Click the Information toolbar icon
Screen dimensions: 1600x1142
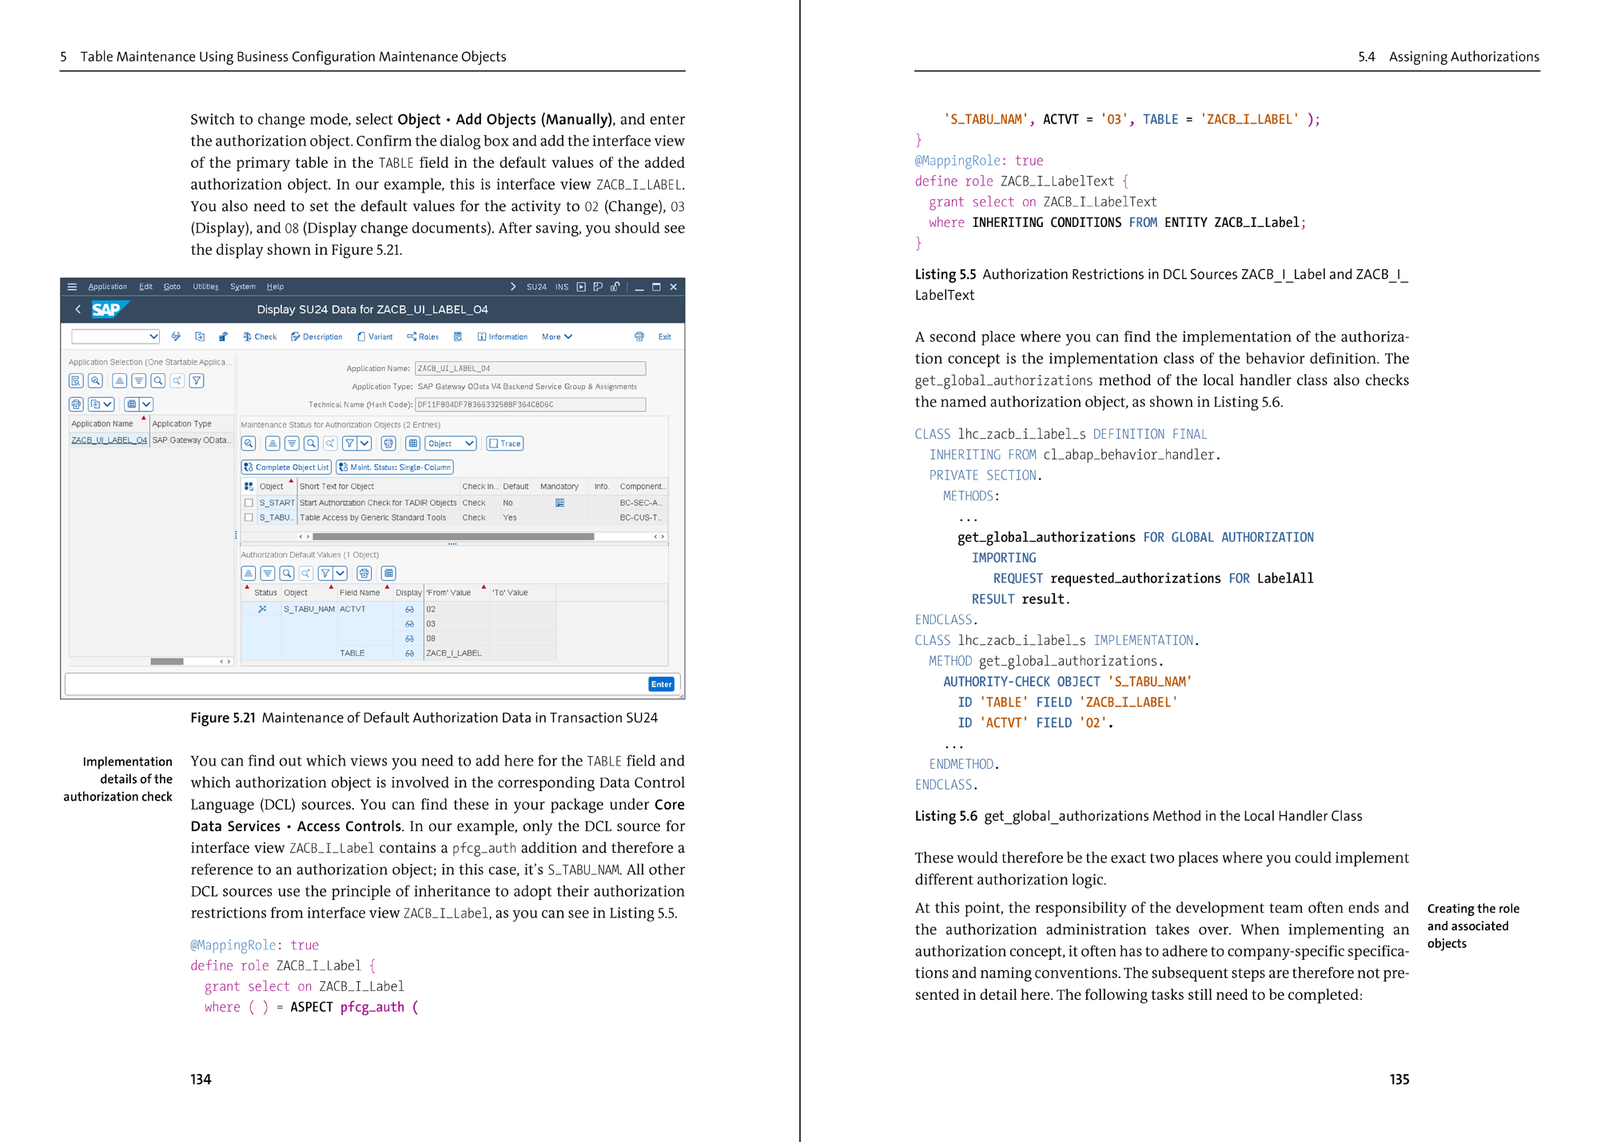[502, 337]
